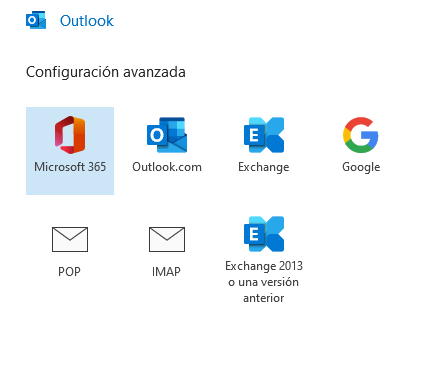Click the Google text label
The image size is (430, 383).
click(361, 167)
